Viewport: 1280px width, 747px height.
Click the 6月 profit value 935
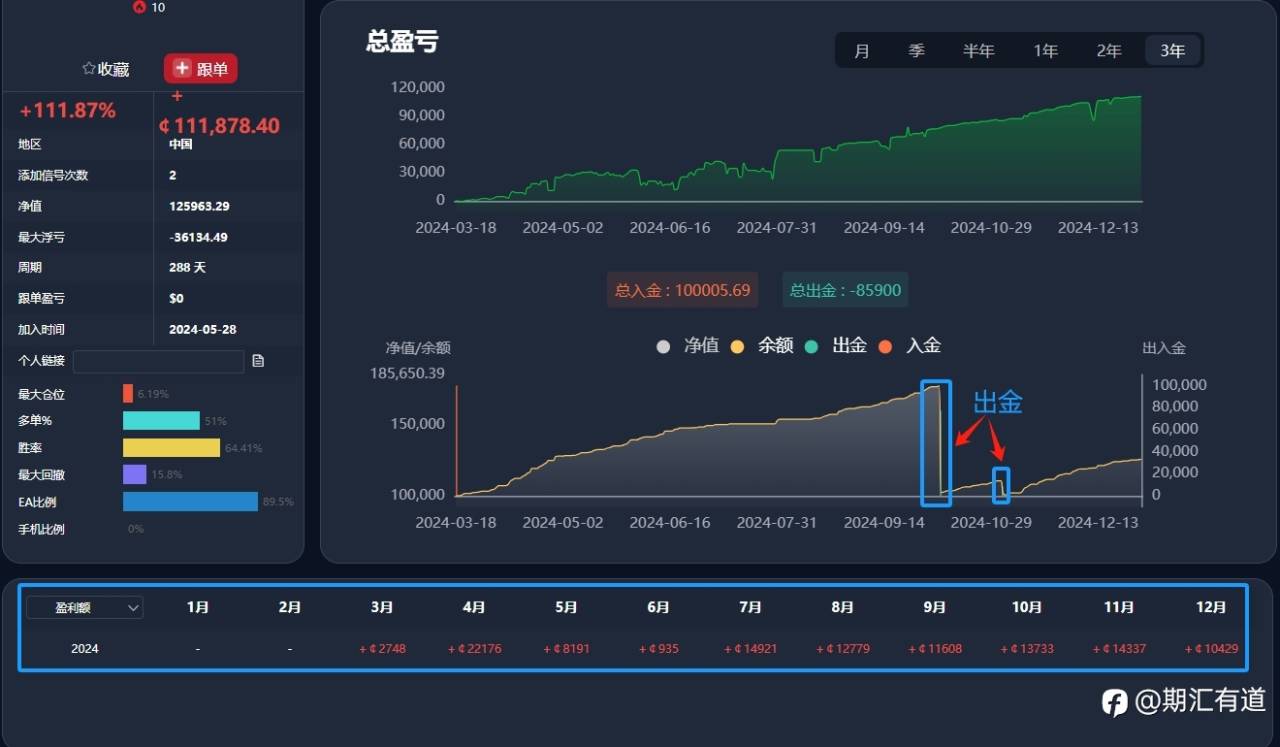tap(659, 649)
